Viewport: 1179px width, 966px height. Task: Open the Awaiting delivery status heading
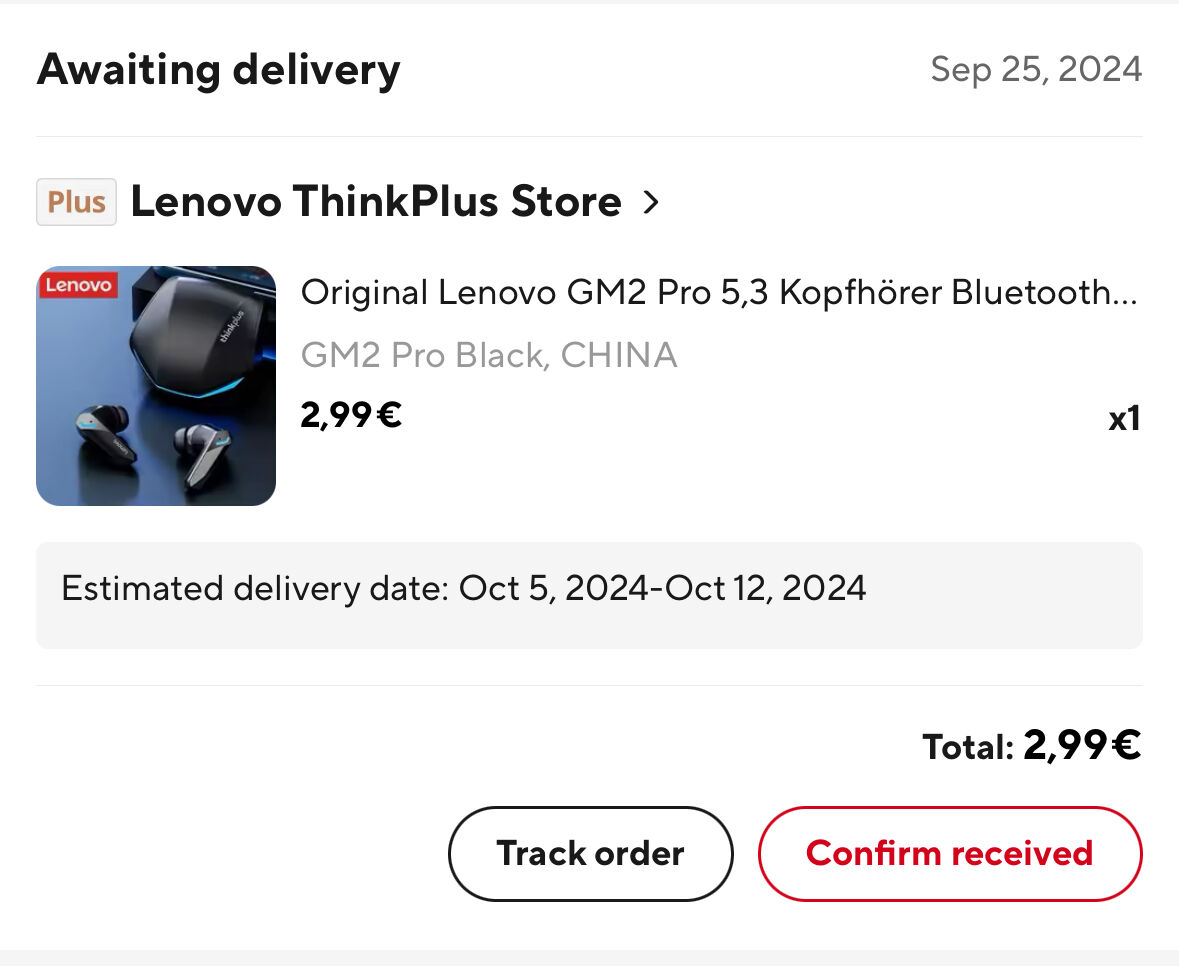219,70
